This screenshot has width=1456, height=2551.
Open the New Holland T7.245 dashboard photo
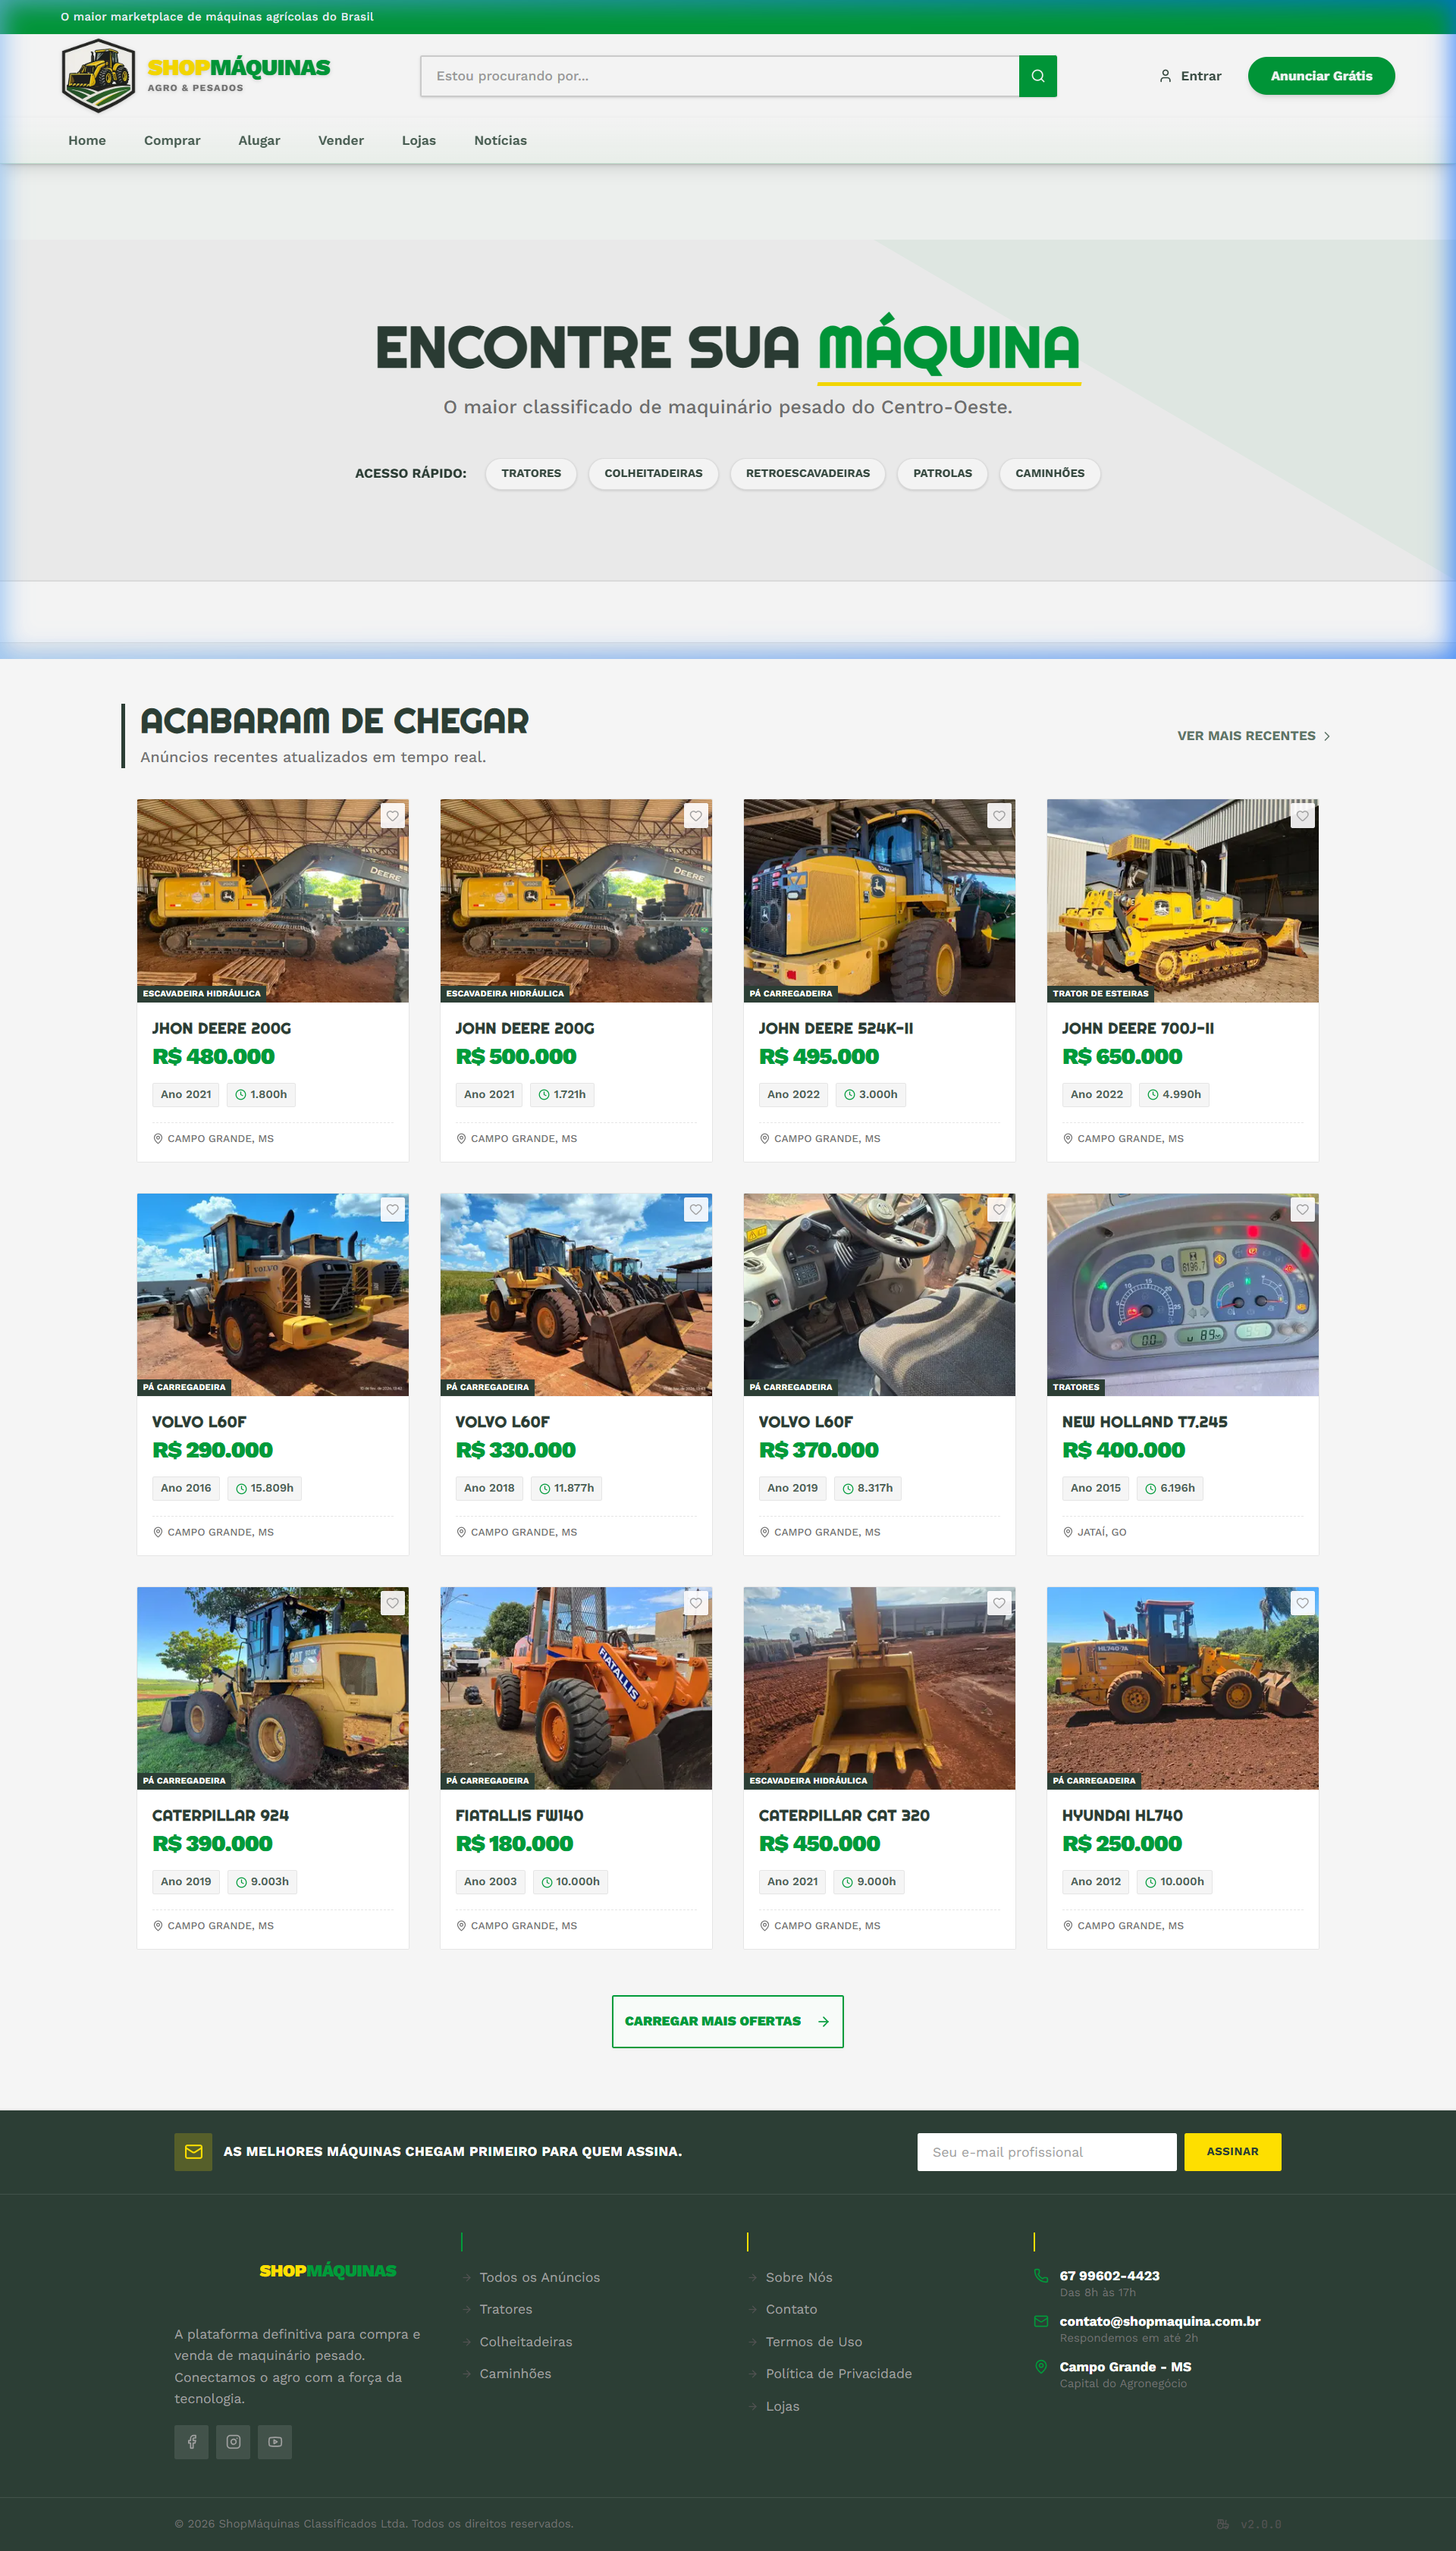(1182, 1294)
